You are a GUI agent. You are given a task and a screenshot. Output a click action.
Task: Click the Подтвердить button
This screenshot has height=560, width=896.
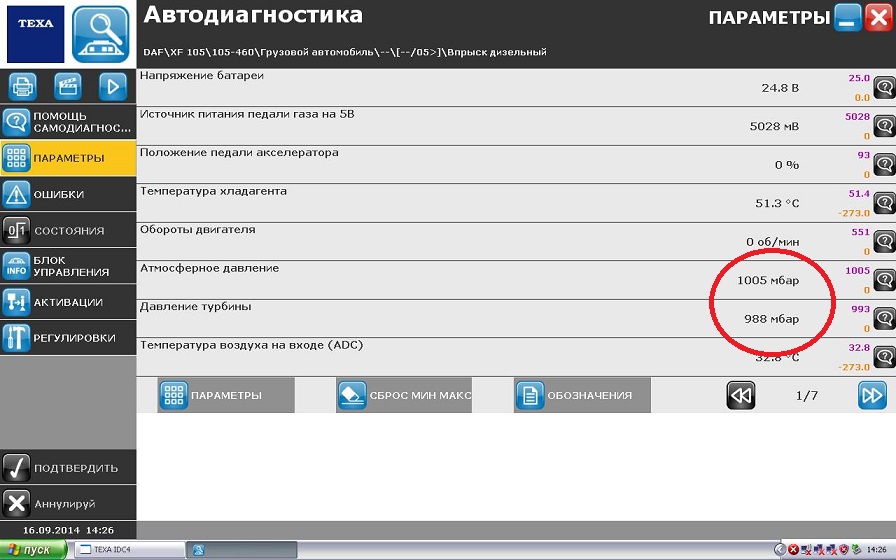click(68, 467)
